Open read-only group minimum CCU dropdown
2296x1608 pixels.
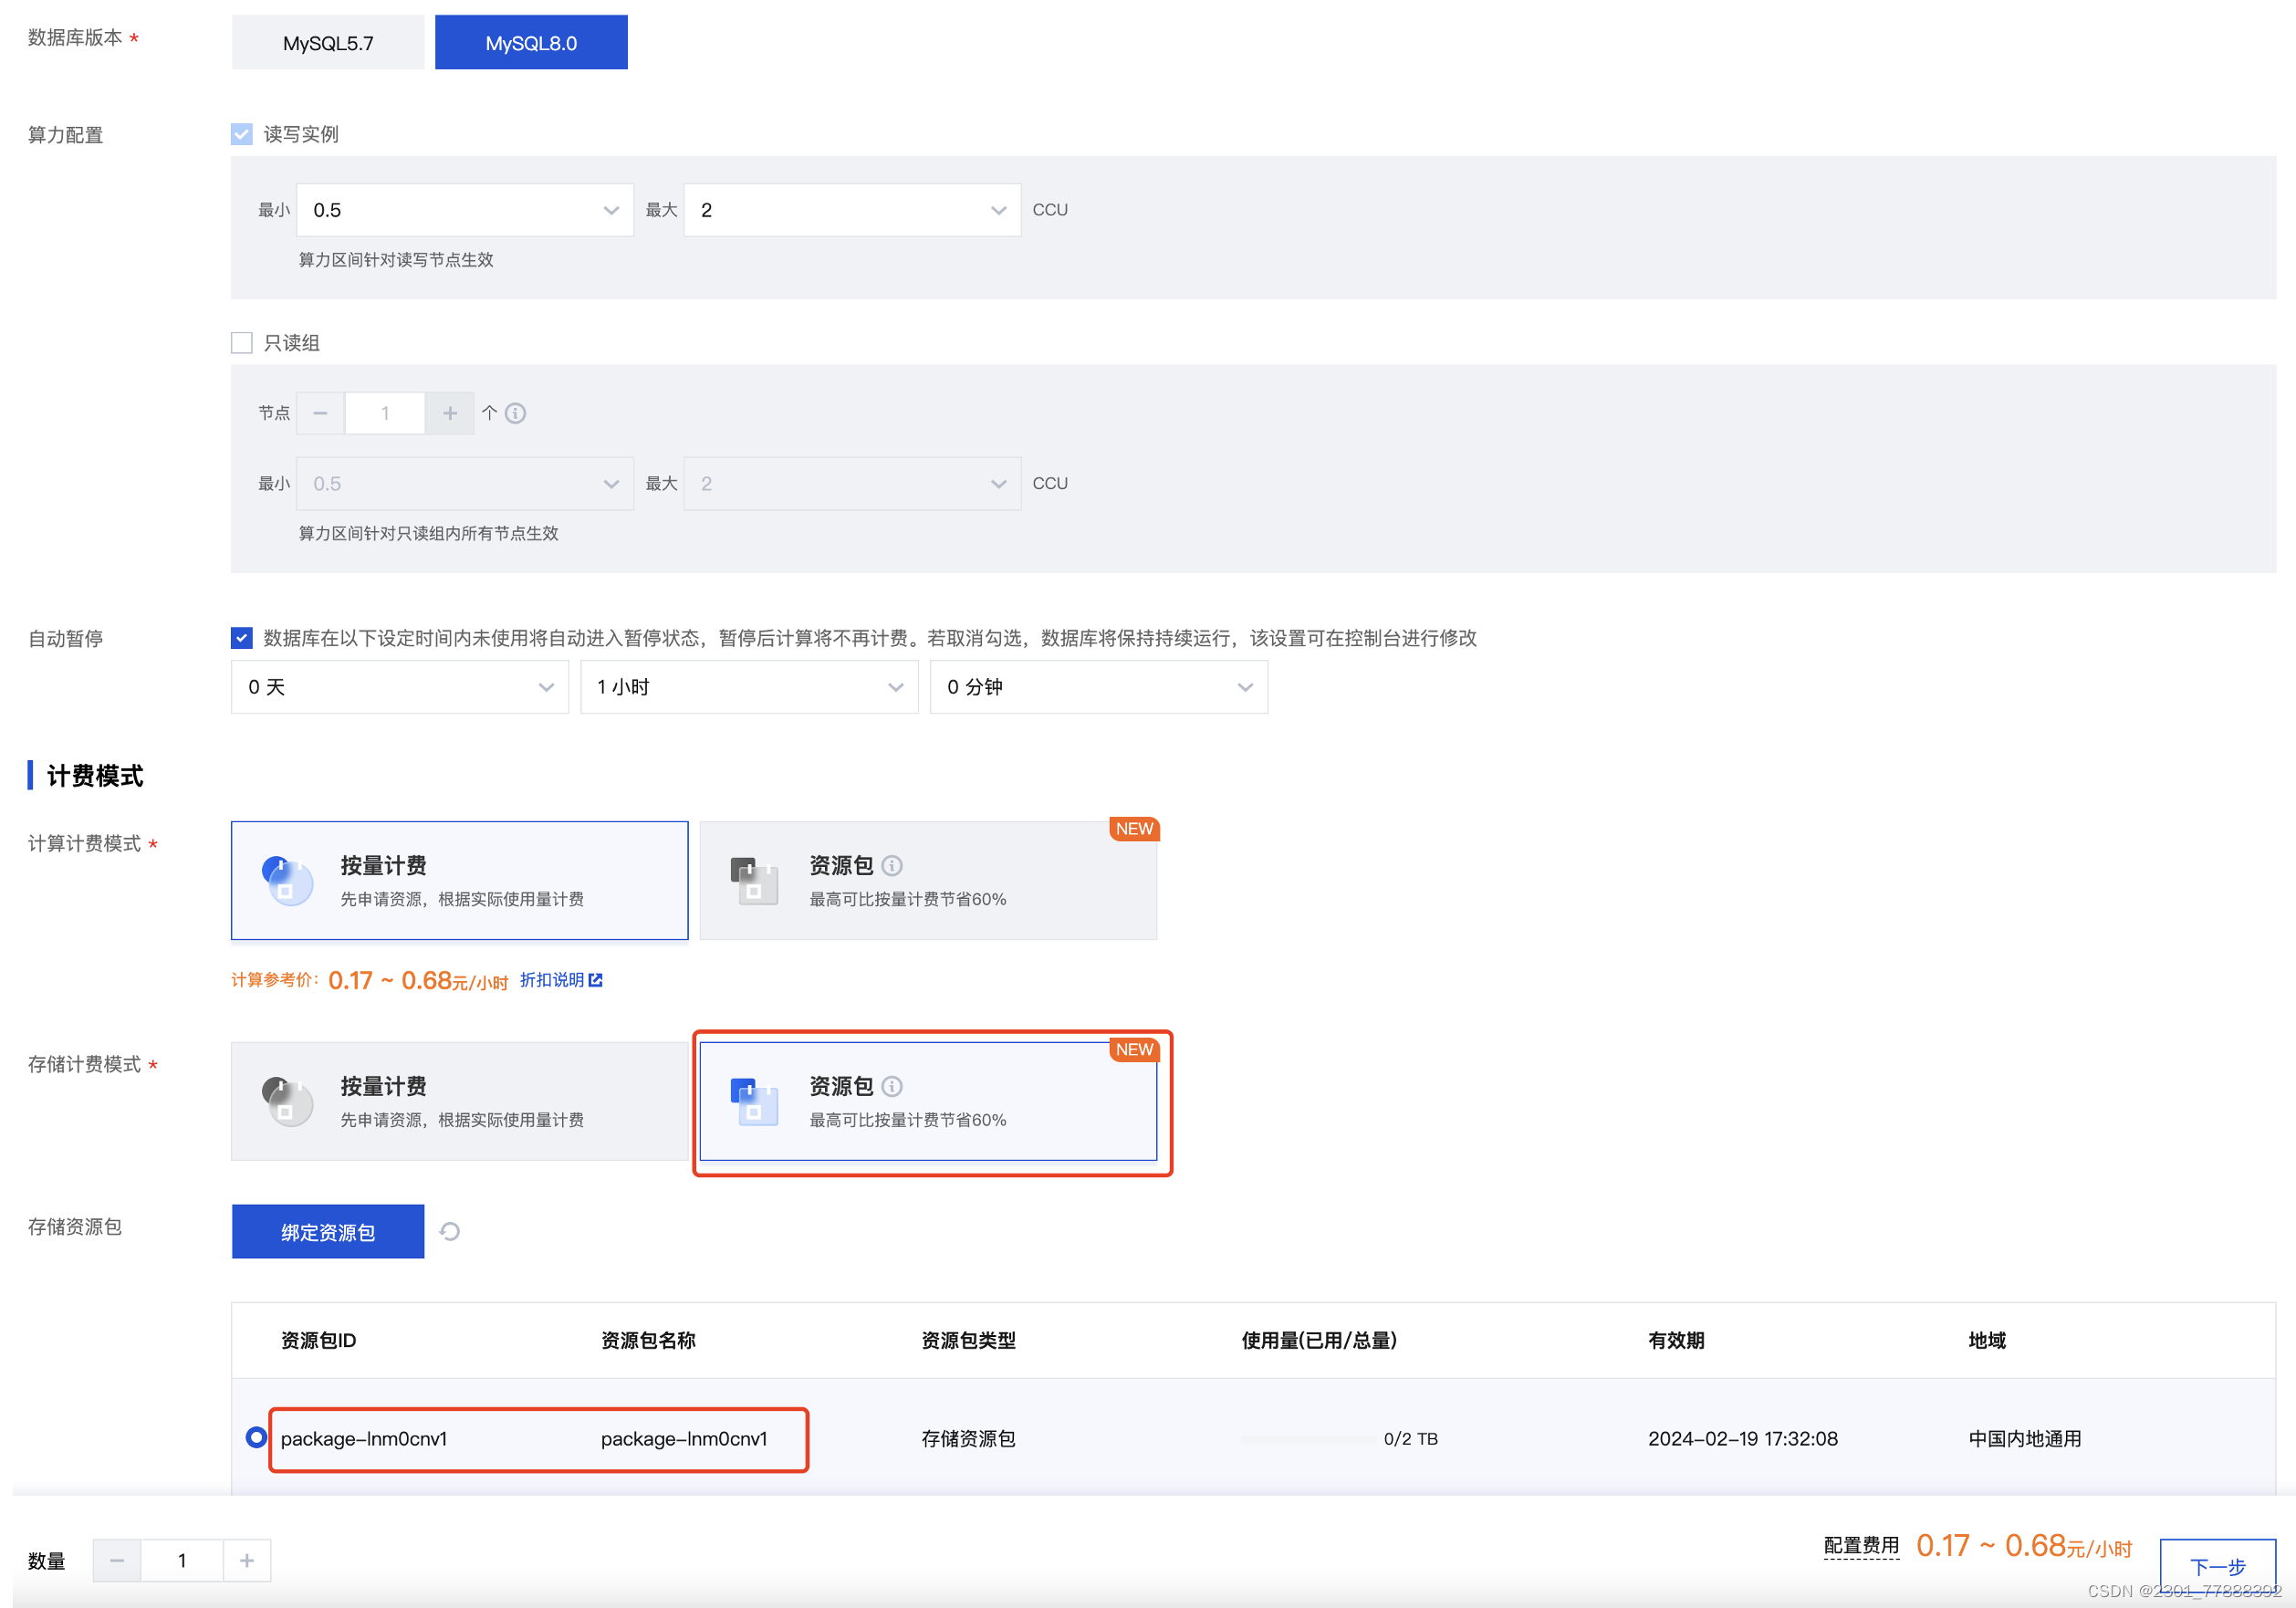[465, 484]
